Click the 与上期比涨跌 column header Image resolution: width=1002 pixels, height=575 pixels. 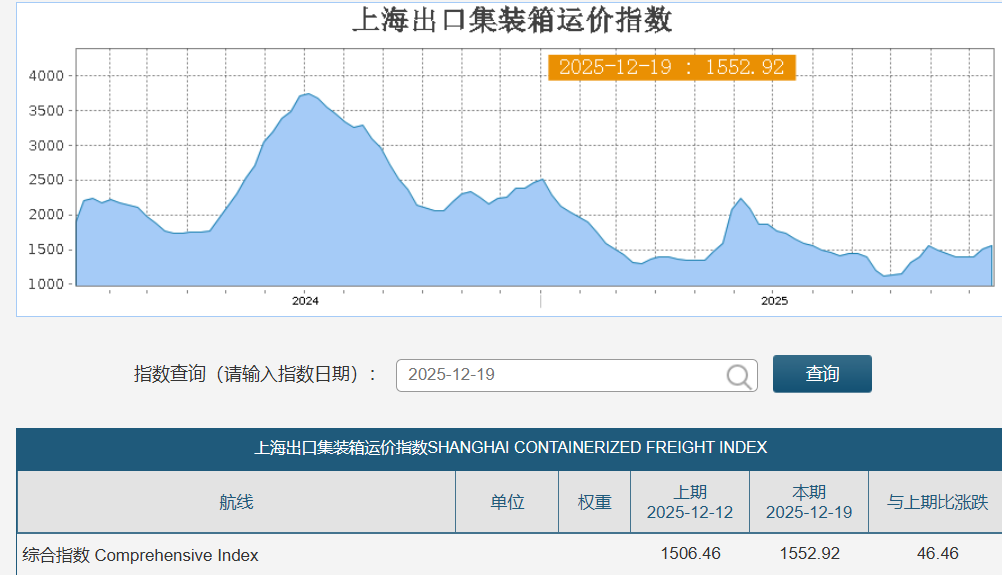click(937, 502)
